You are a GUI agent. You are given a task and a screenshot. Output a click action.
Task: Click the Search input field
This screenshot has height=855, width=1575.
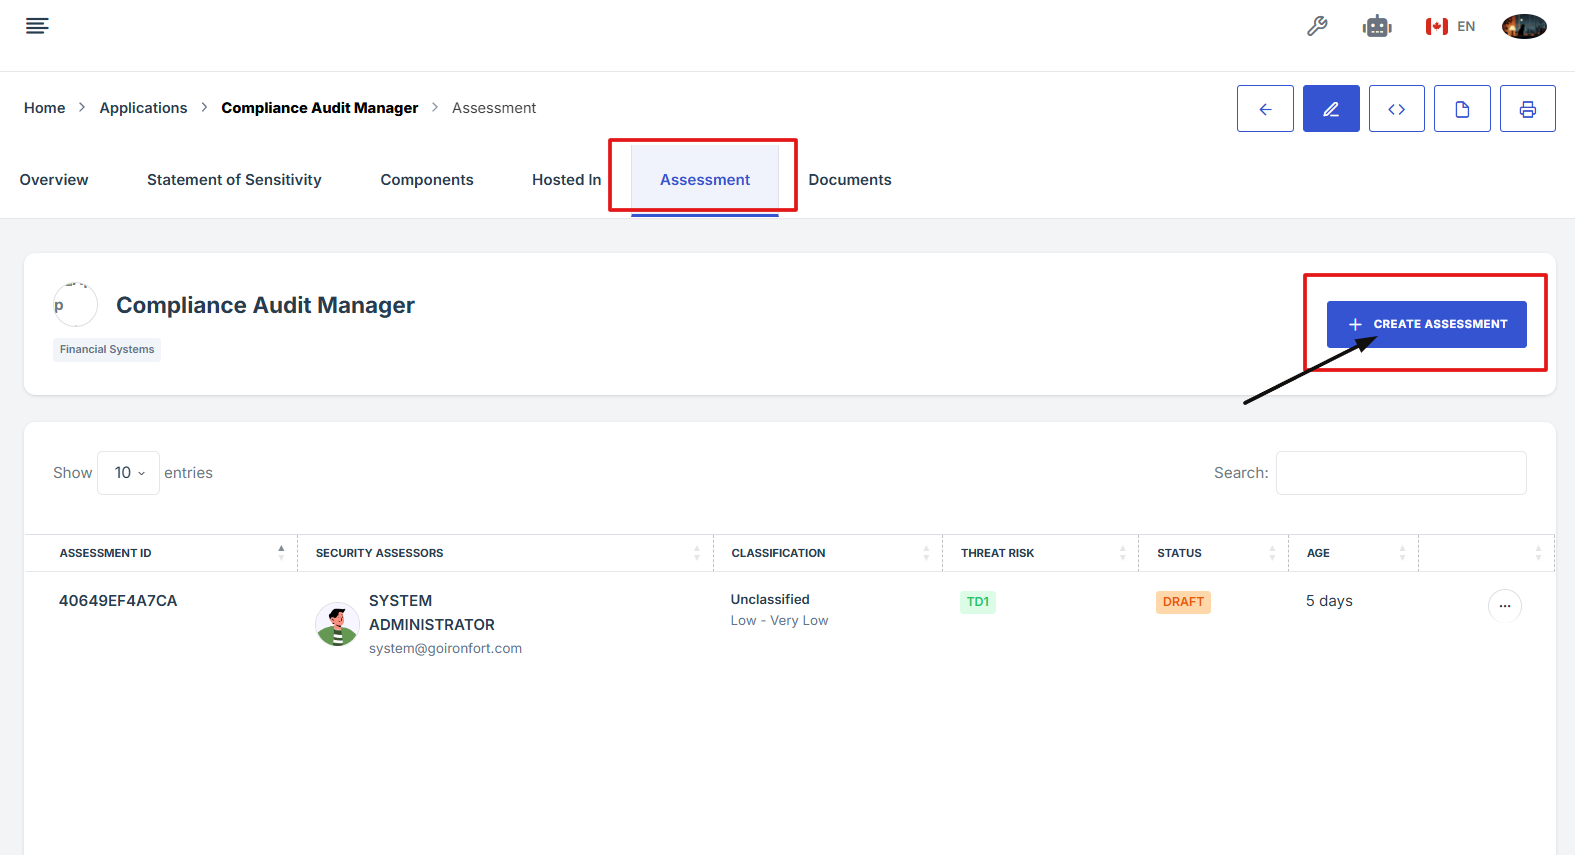pos(1400,473)
